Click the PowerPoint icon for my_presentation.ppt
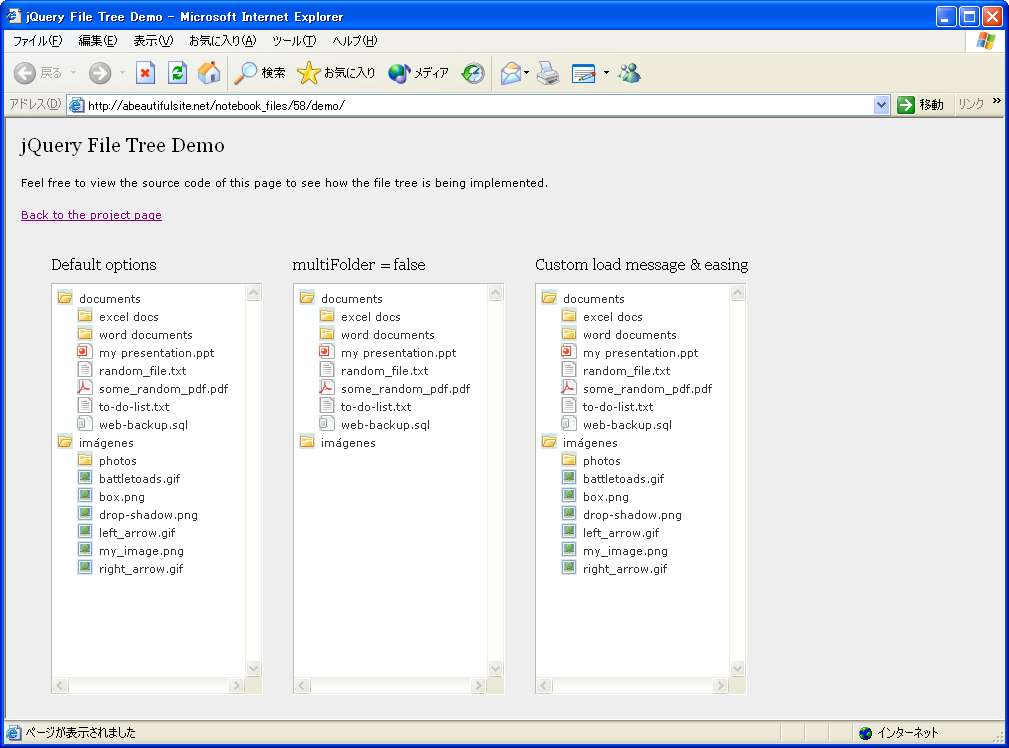1009x748 pixels. 84,352
